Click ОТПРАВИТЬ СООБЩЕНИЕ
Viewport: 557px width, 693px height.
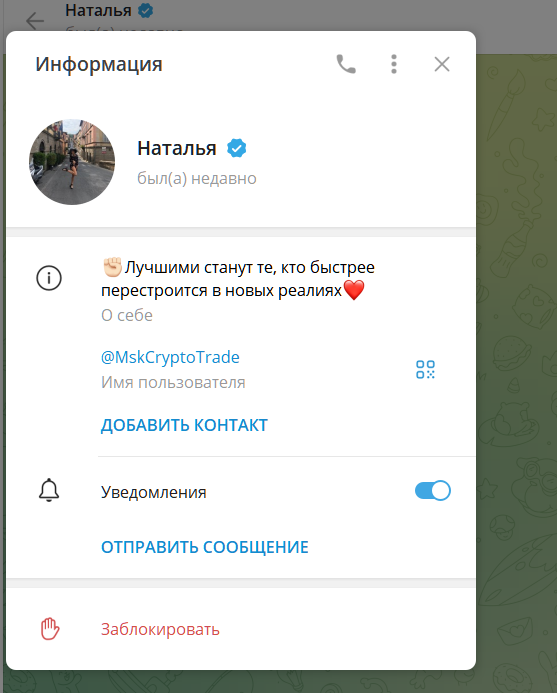coord(205,547)
